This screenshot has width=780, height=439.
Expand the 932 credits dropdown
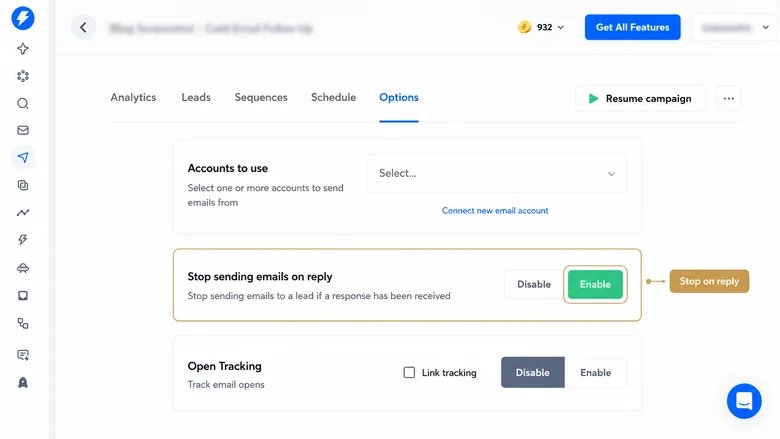(550, 27)
